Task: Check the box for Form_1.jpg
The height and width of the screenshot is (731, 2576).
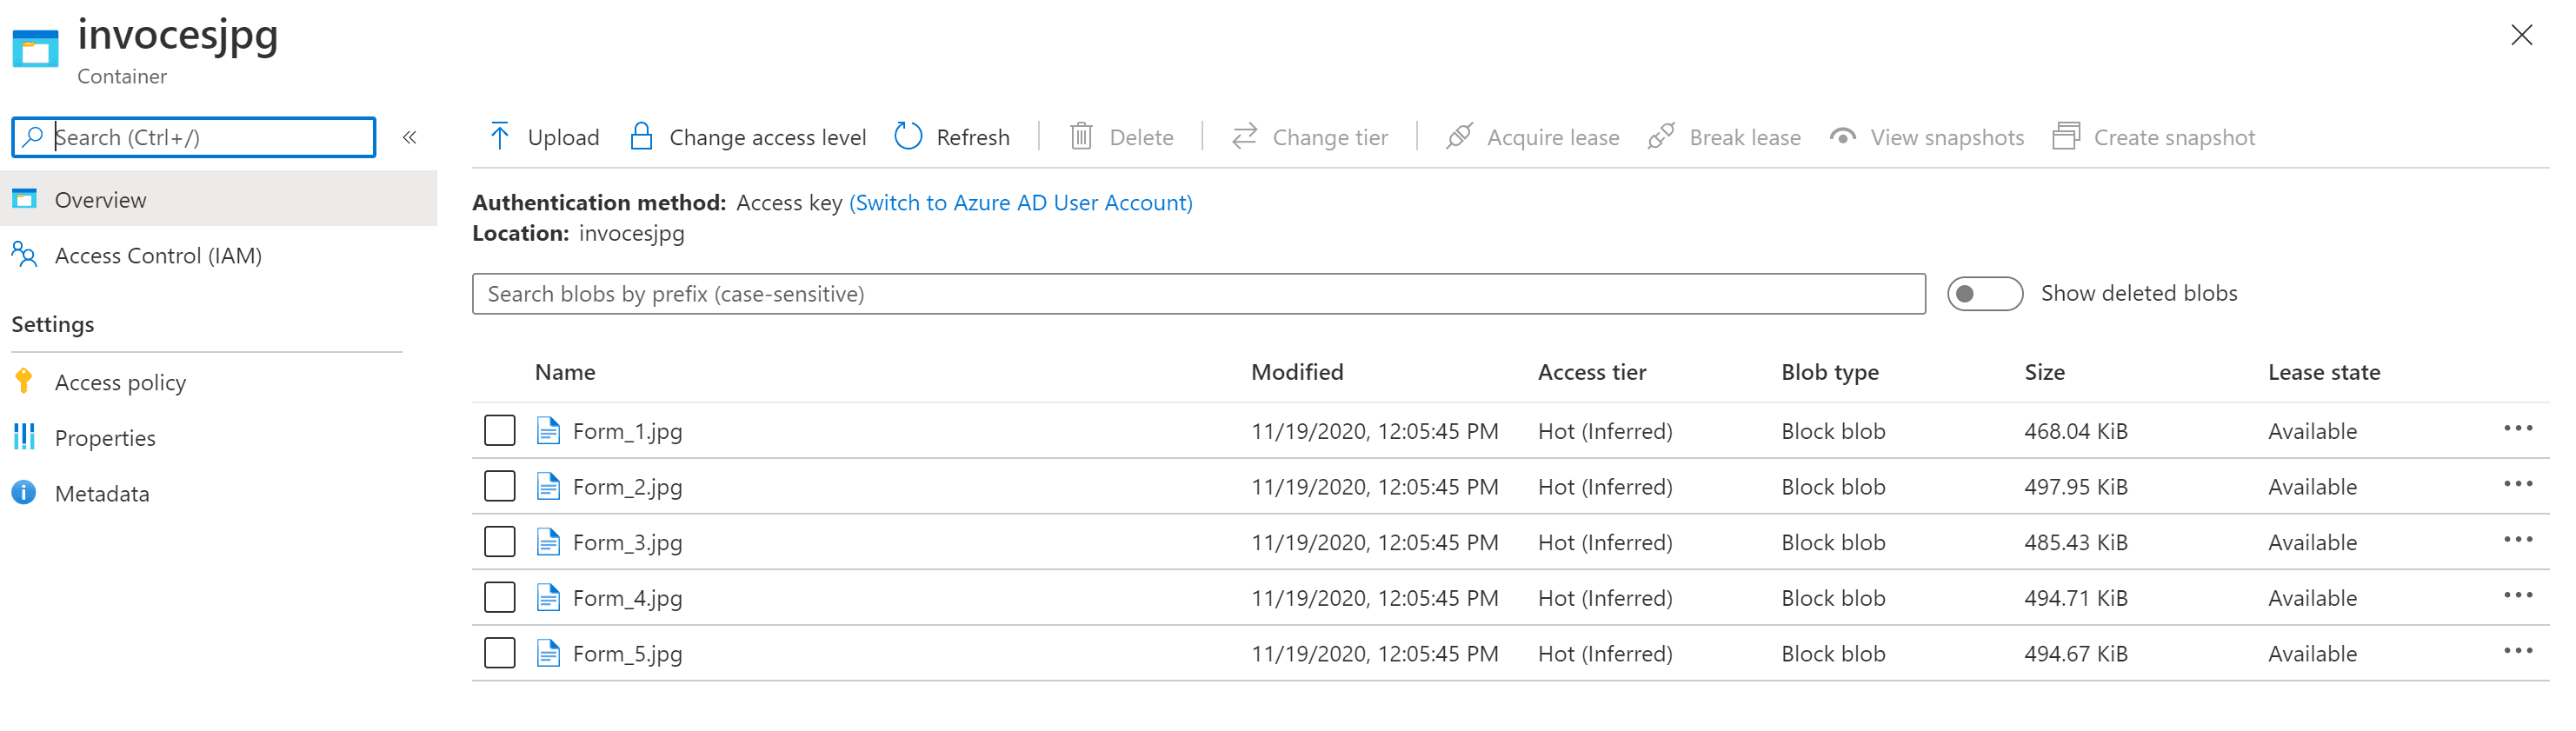Action: (x=499, y=431)
